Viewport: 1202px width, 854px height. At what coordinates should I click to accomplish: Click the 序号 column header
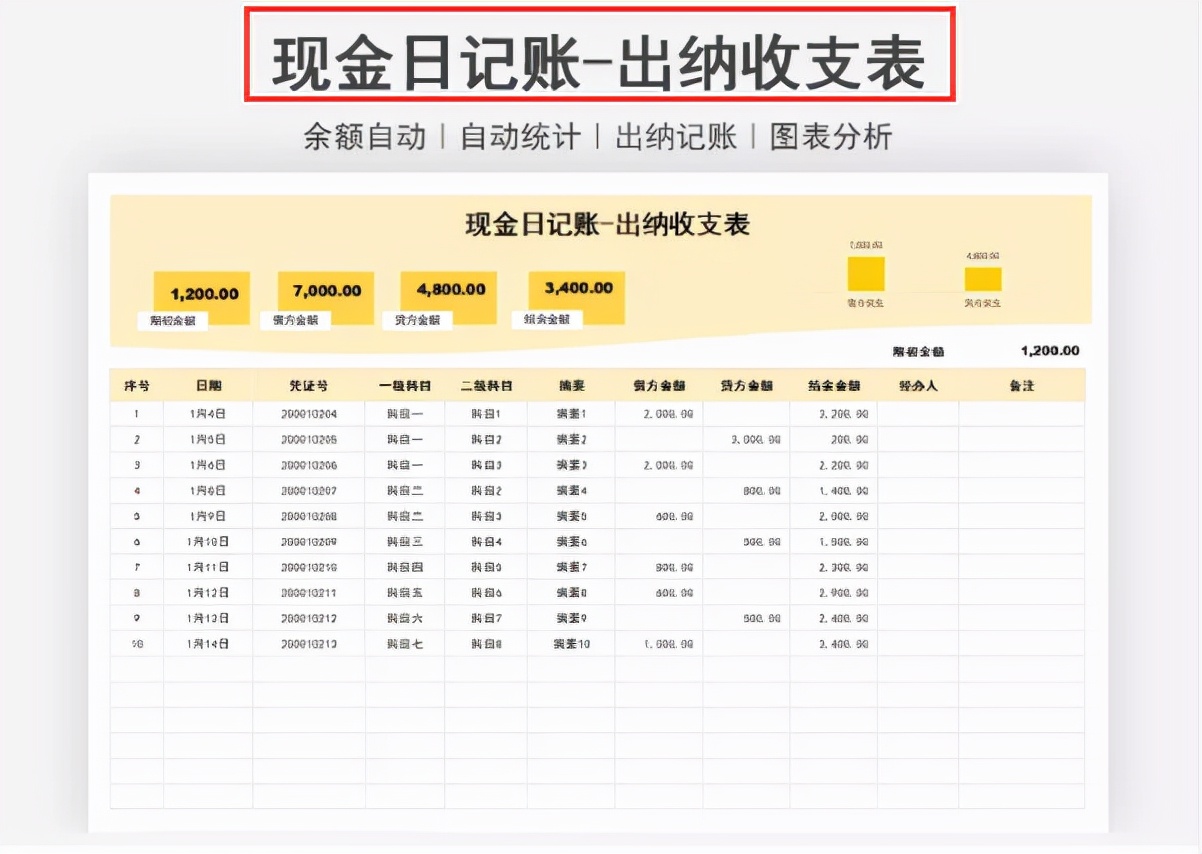[x=136, y=385]
